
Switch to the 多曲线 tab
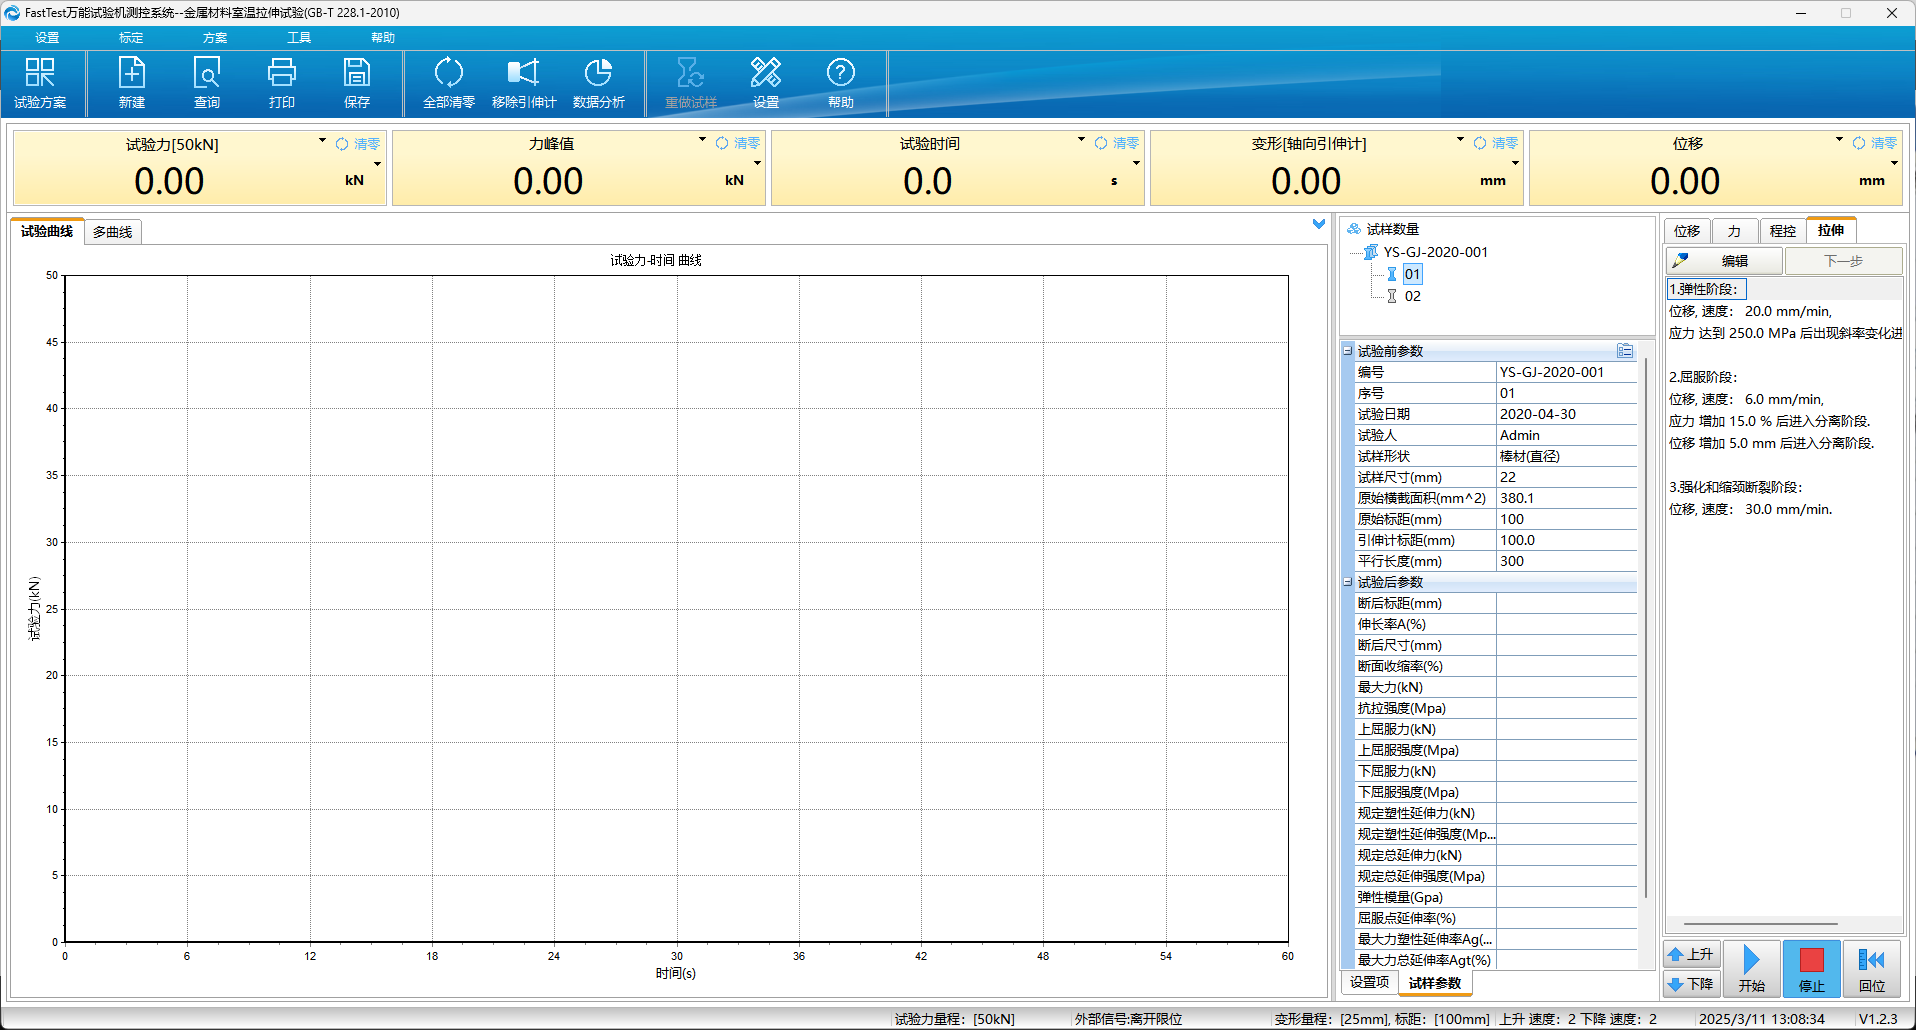[x=112, y=232]
